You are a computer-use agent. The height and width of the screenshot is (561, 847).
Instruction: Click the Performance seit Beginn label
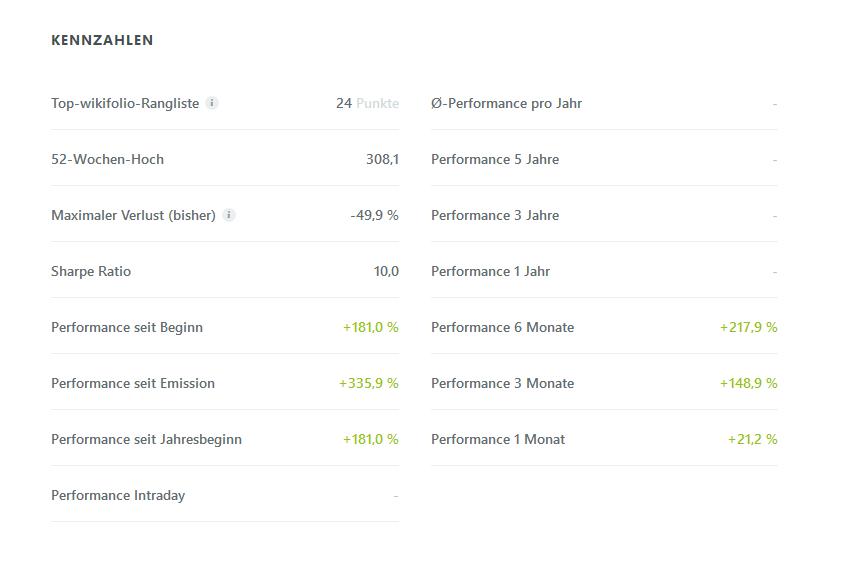pos(127,327)
